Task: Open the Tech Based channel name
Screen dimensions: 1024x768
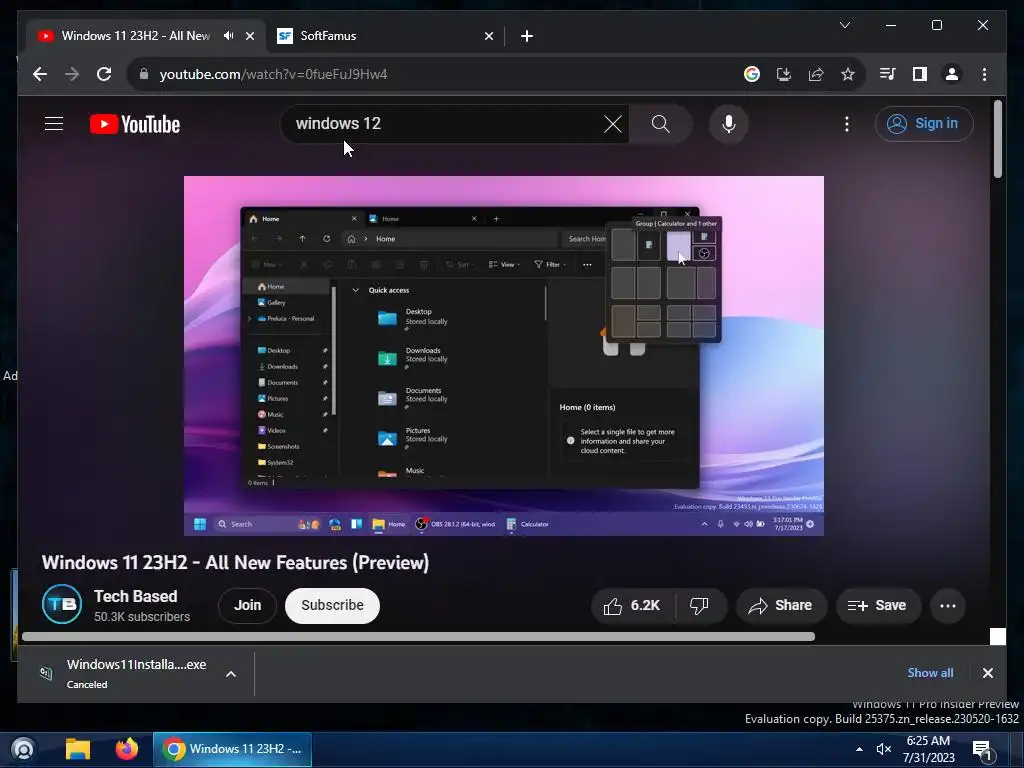Action: pos(136,596)
